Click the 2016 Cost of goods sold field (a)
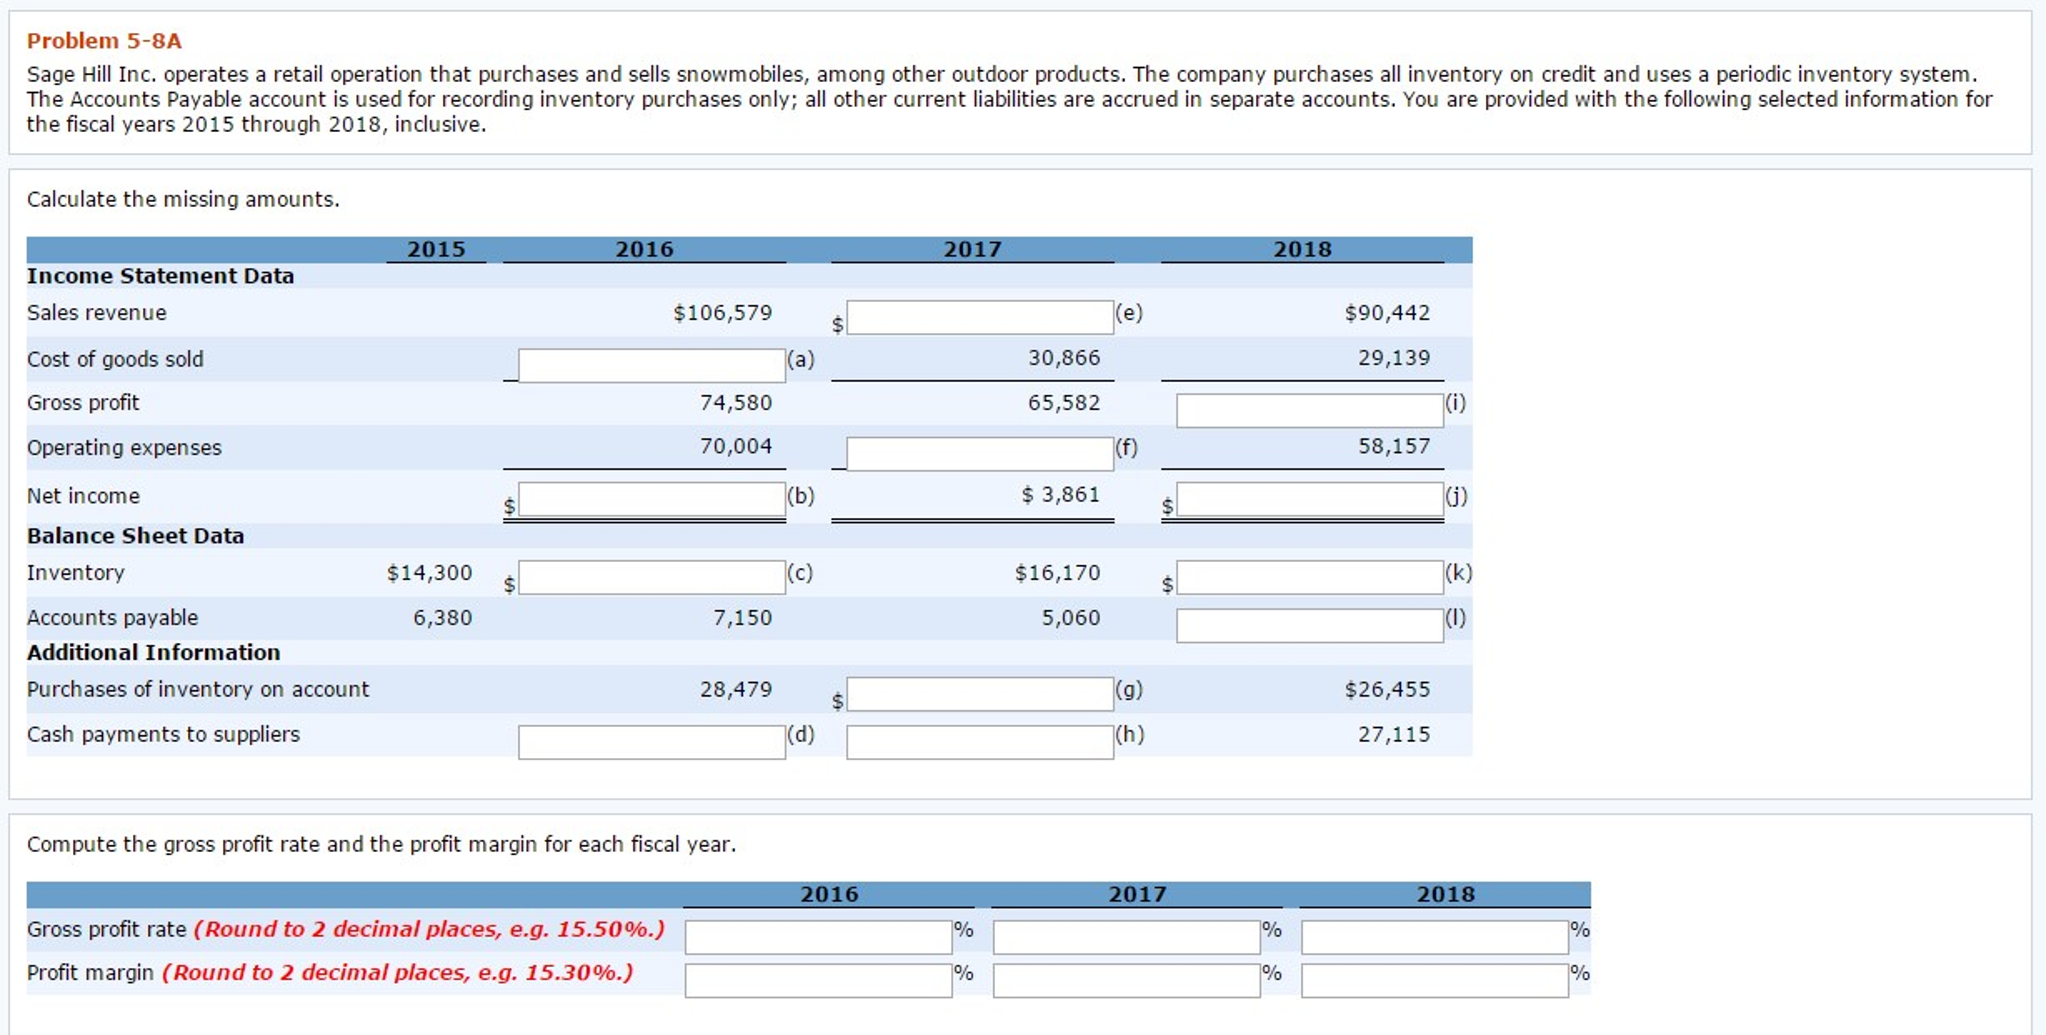This screenshot has height=1035, width=2046. coord(652,364)
